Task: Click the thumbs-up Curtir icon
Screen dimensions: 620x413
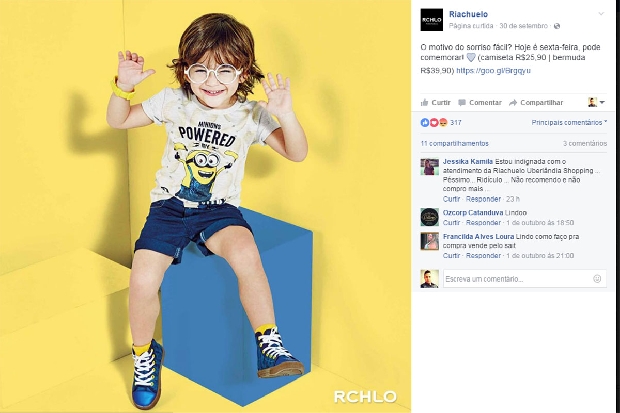Action: [424, 103]
